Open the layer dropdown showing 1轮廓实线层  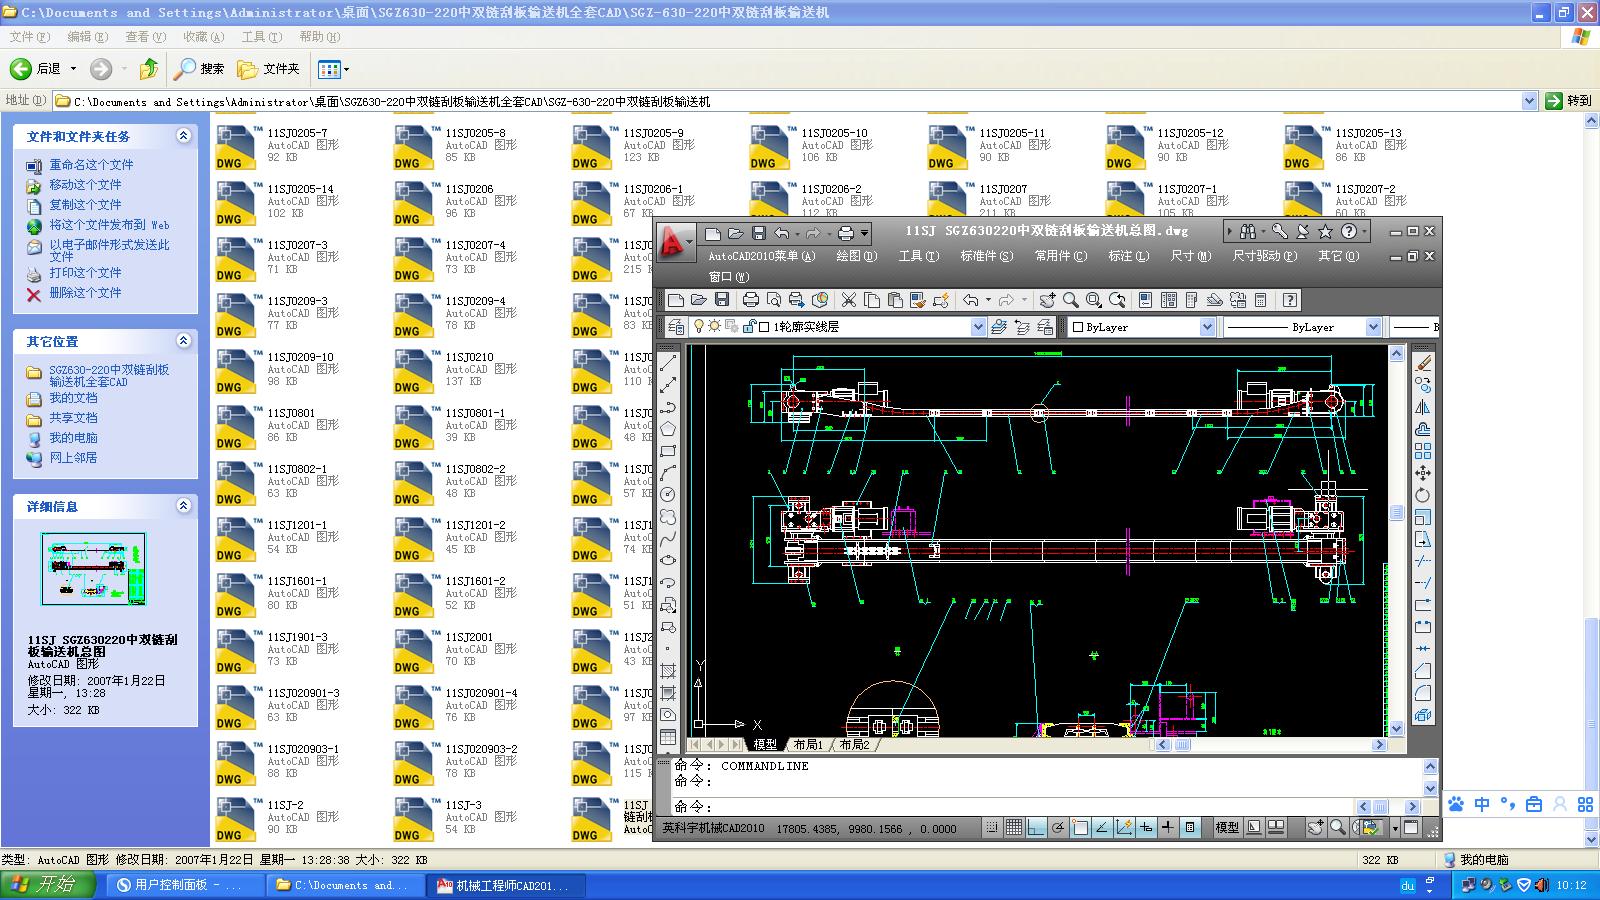tap(977, 327)
